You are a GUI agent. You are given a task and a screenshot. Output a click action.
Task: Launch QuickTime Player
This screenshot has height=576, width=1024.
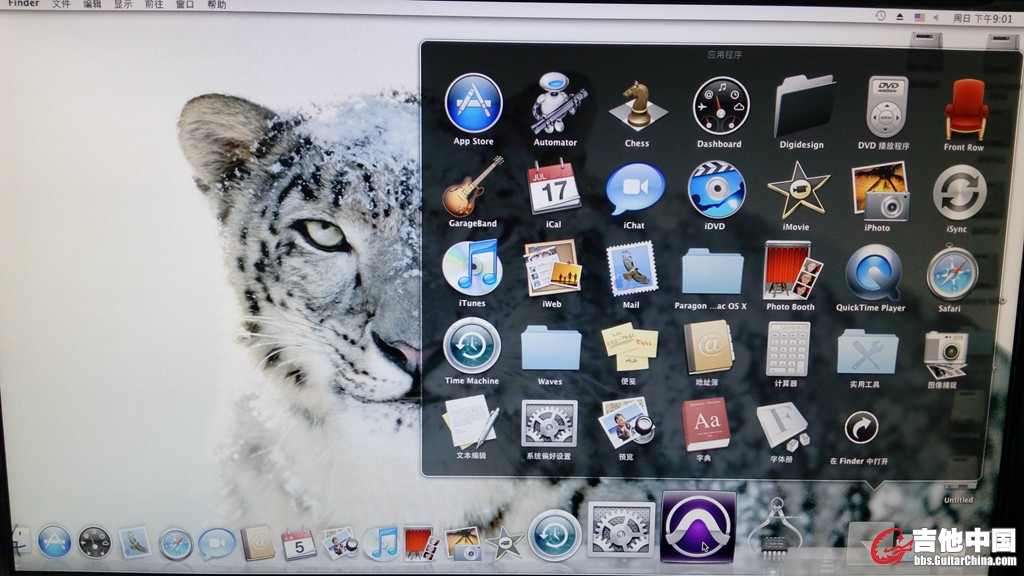pos(872,272)
